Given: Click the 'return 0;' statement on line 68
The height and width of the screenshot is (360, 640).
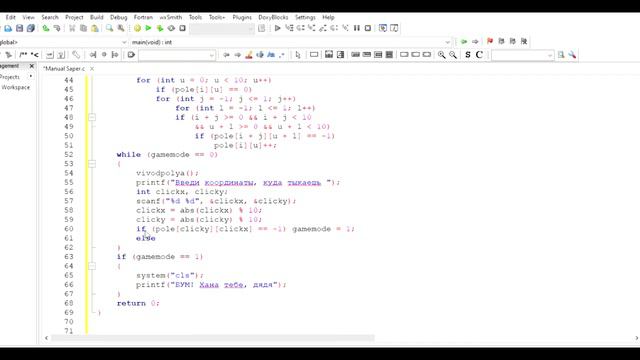Looking at the screenshot, I should tap(138, 303).
